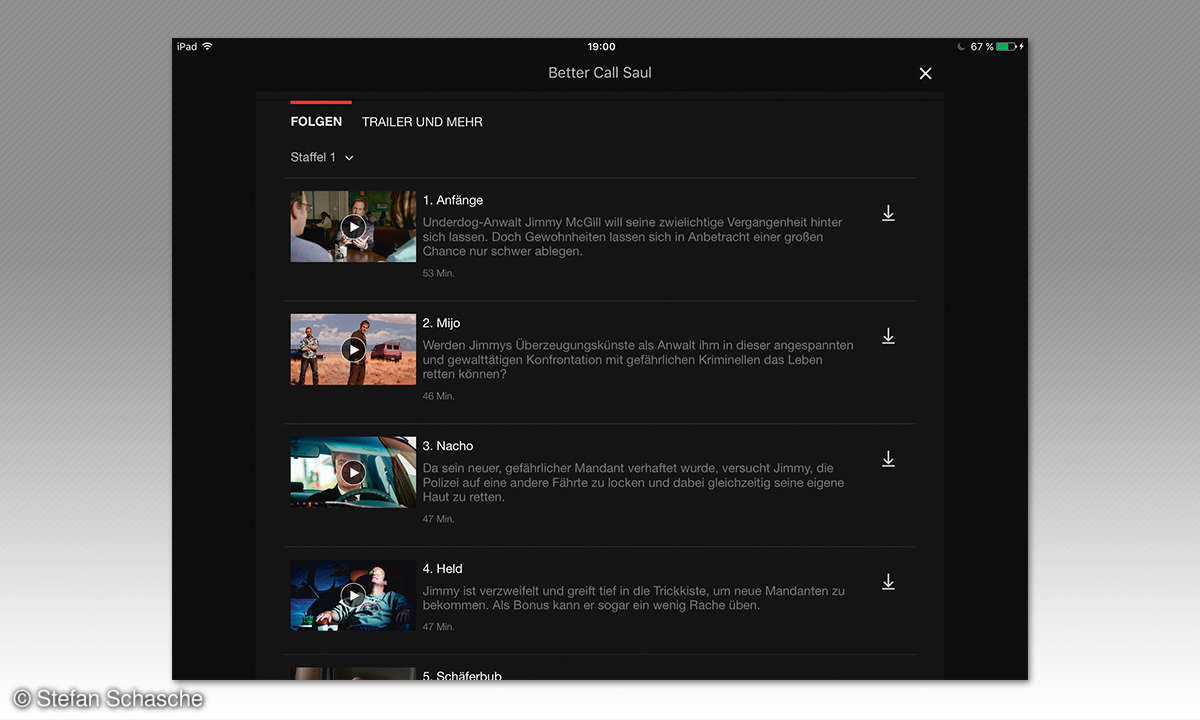Click the 47 Min. label under Held
The height and width of the screenshot is (720, 1200).
point(438,627)
